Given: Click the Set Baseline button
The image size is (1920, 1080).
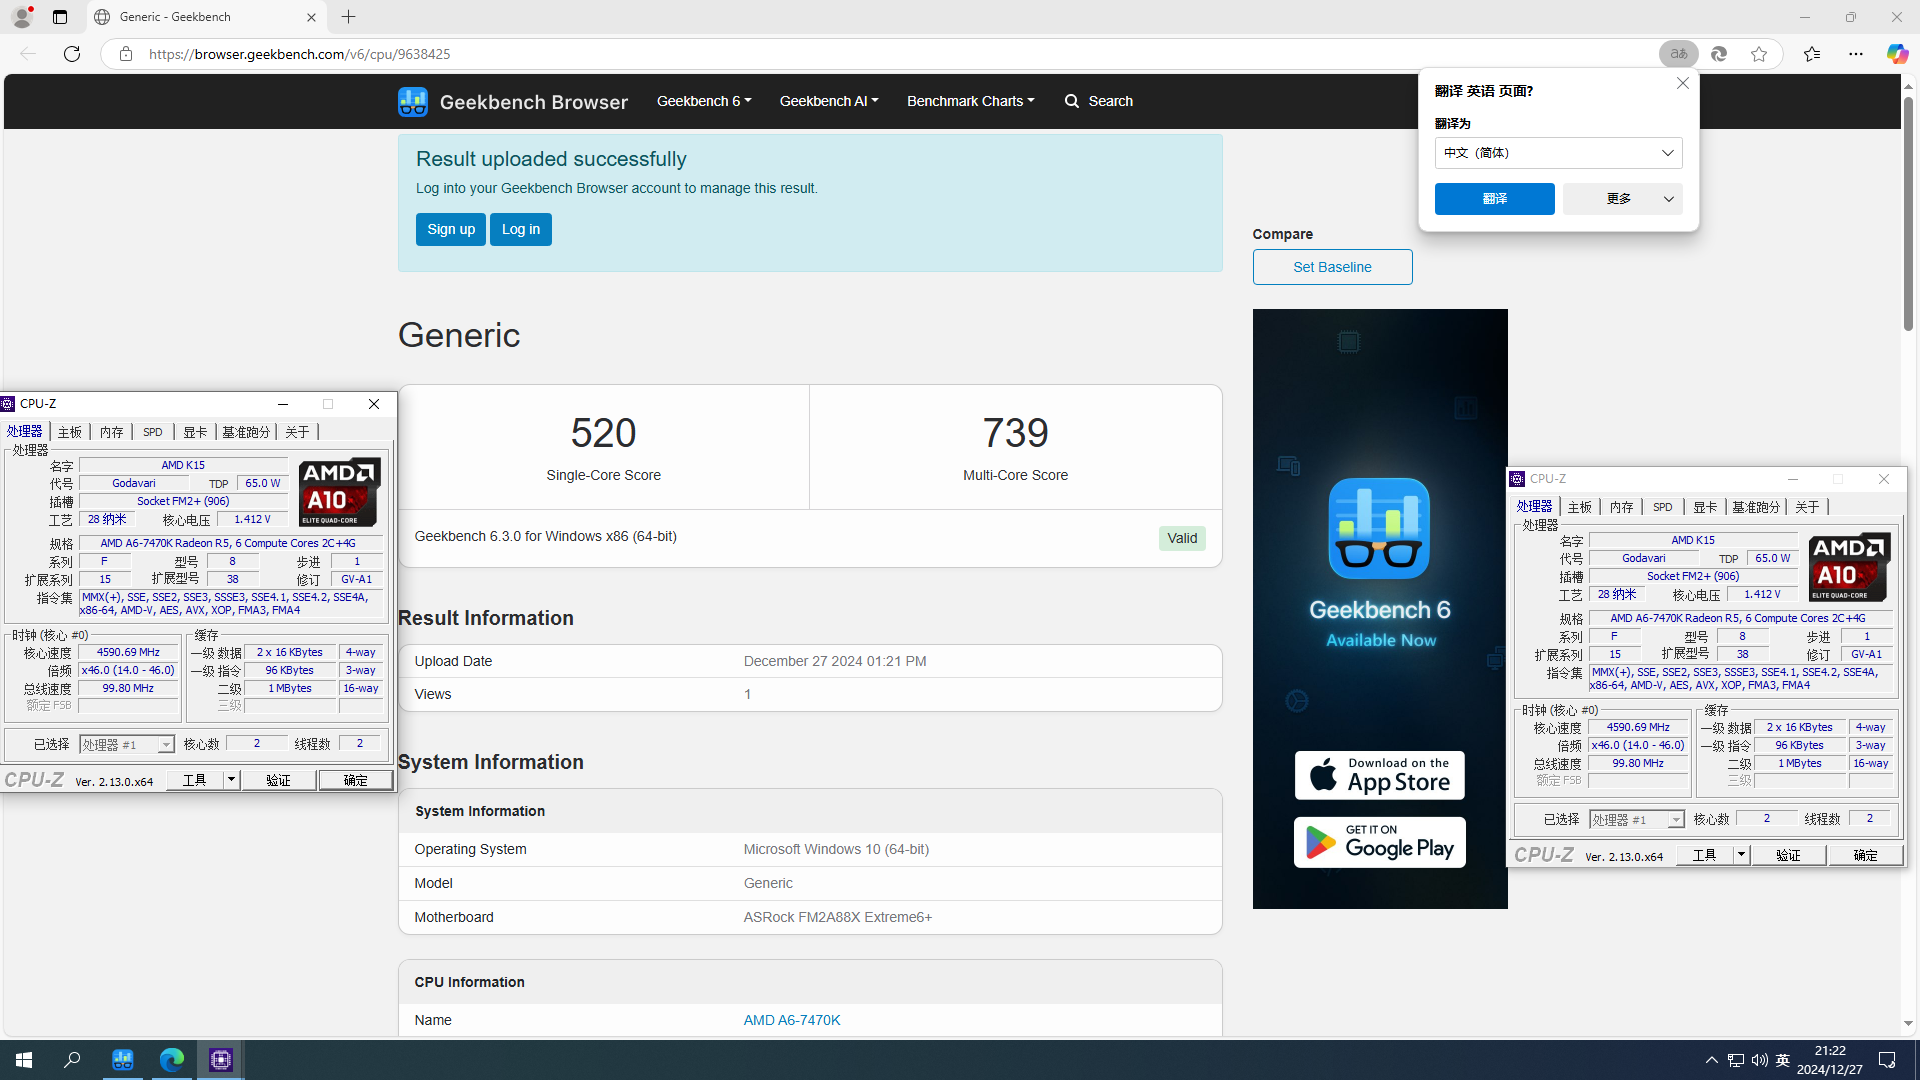Looking at the screenshot, I should tap(1332, 267).
